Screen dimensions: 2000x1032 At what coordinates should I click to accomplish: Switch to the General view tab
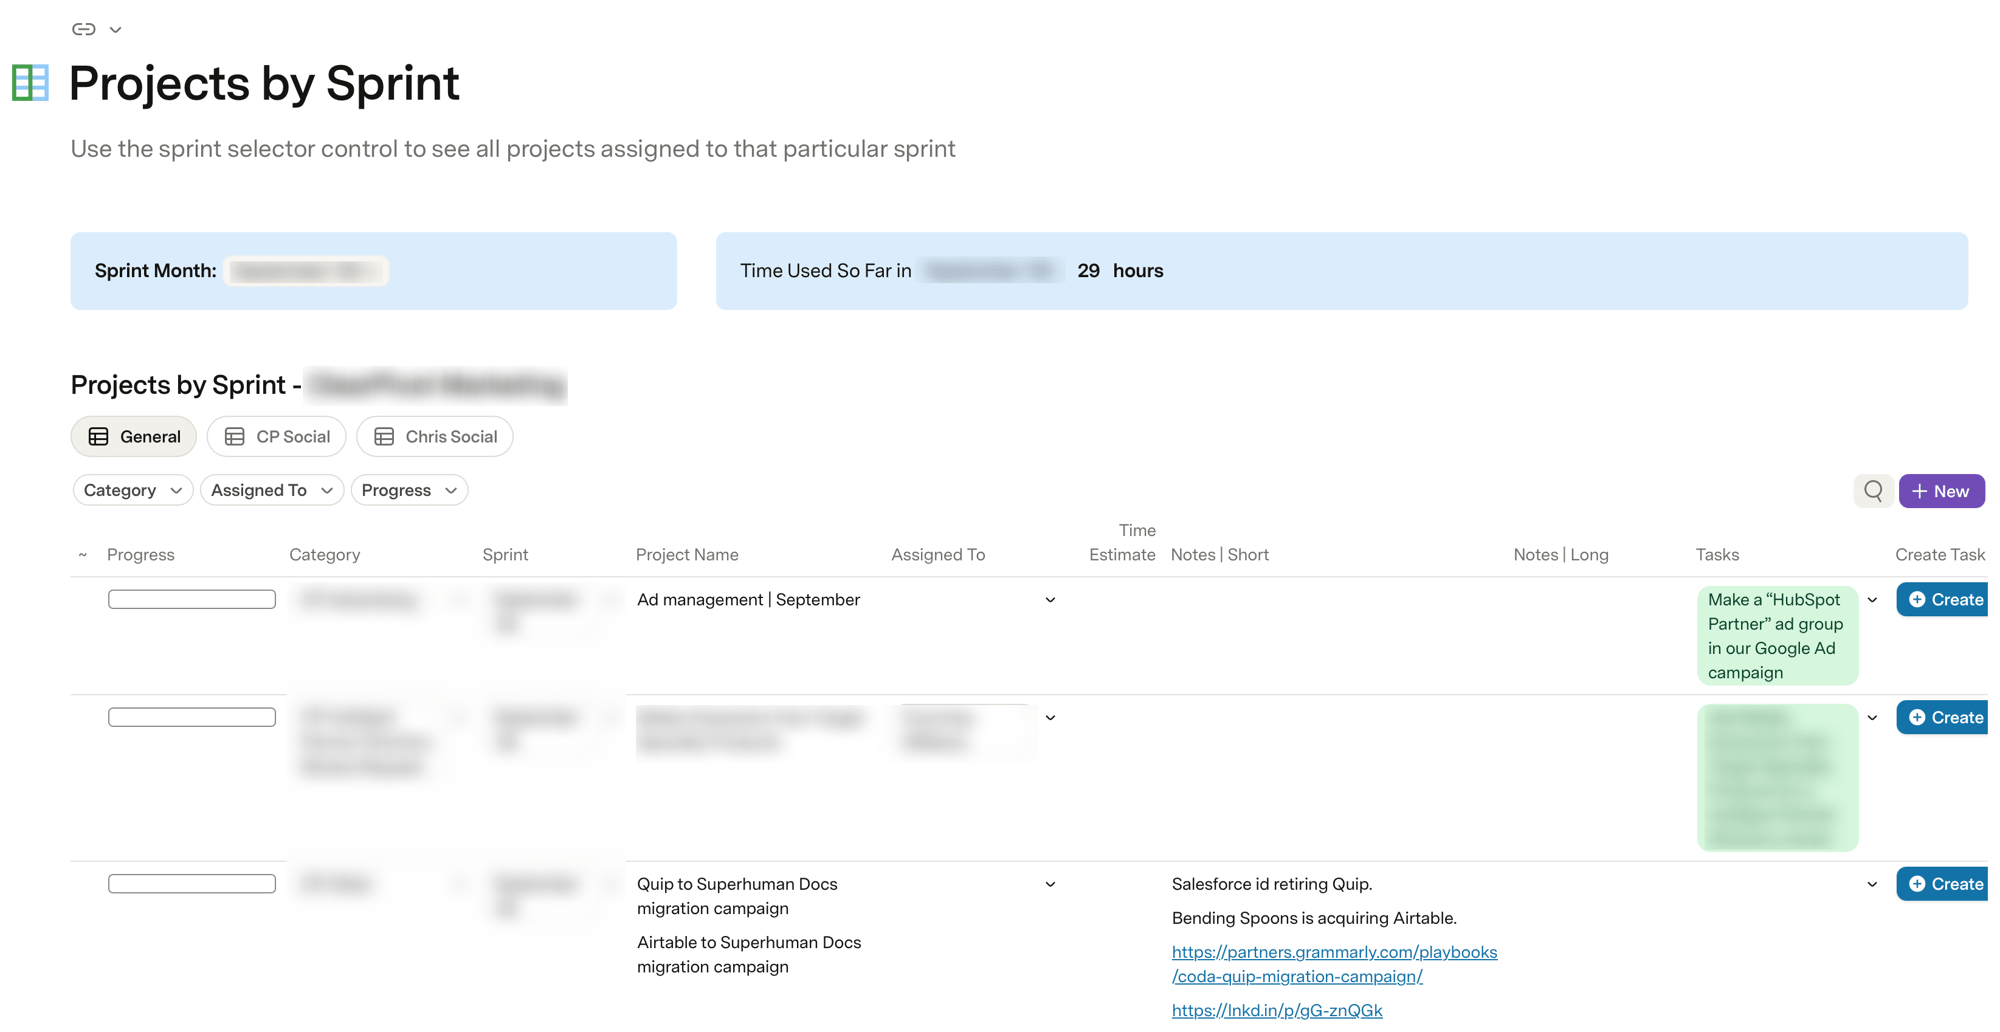point(134,436)
